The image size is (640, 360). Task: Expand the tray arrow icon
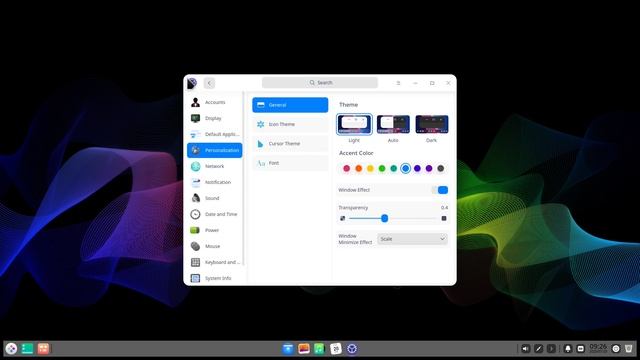(551, 349)
